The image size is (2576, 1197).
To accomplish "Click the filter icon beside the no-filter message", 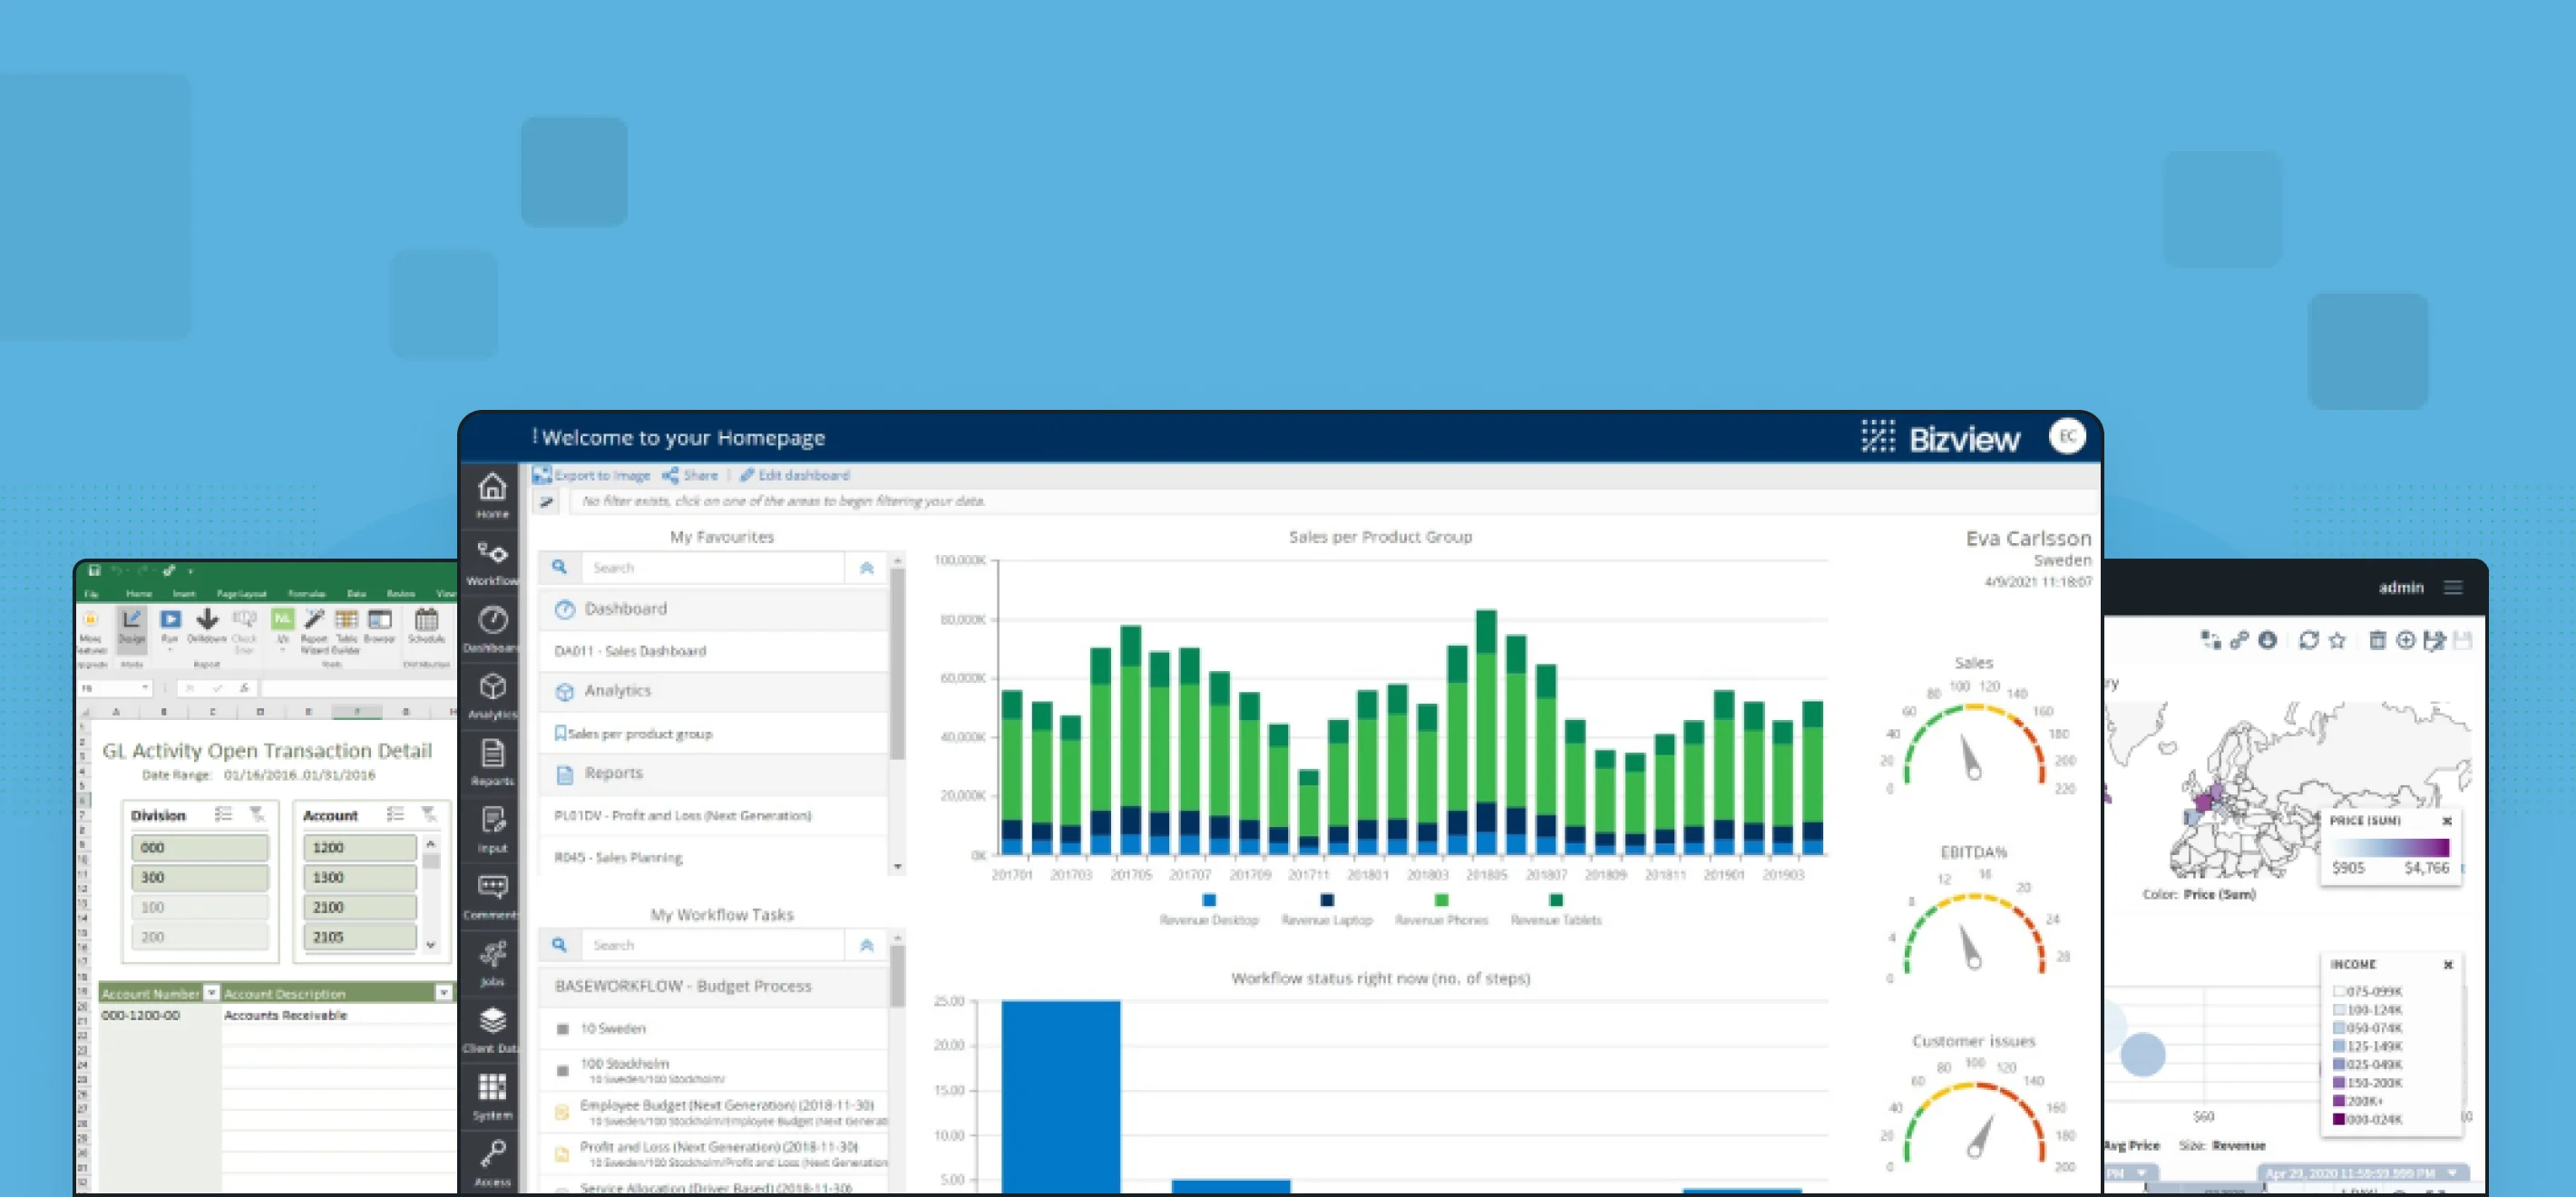I will (546, 501).
